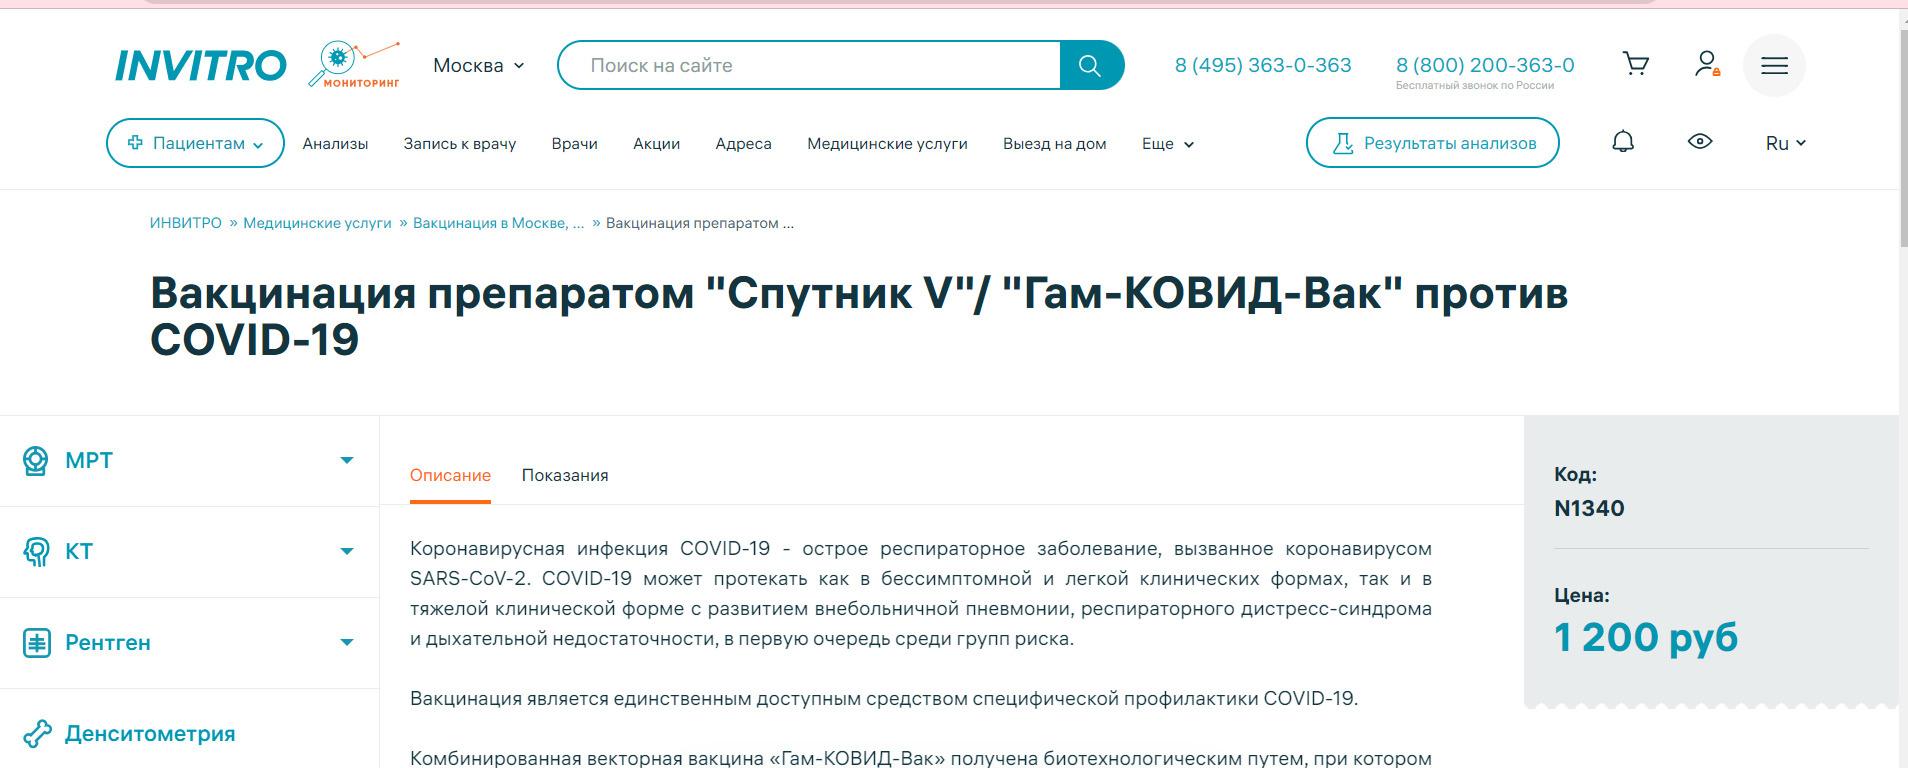Image resolution: width=1908 pixels, height=768 pixels.
Task: Go to Вакцинация в Москве breadcrumb
Action: tap(498, 224)
